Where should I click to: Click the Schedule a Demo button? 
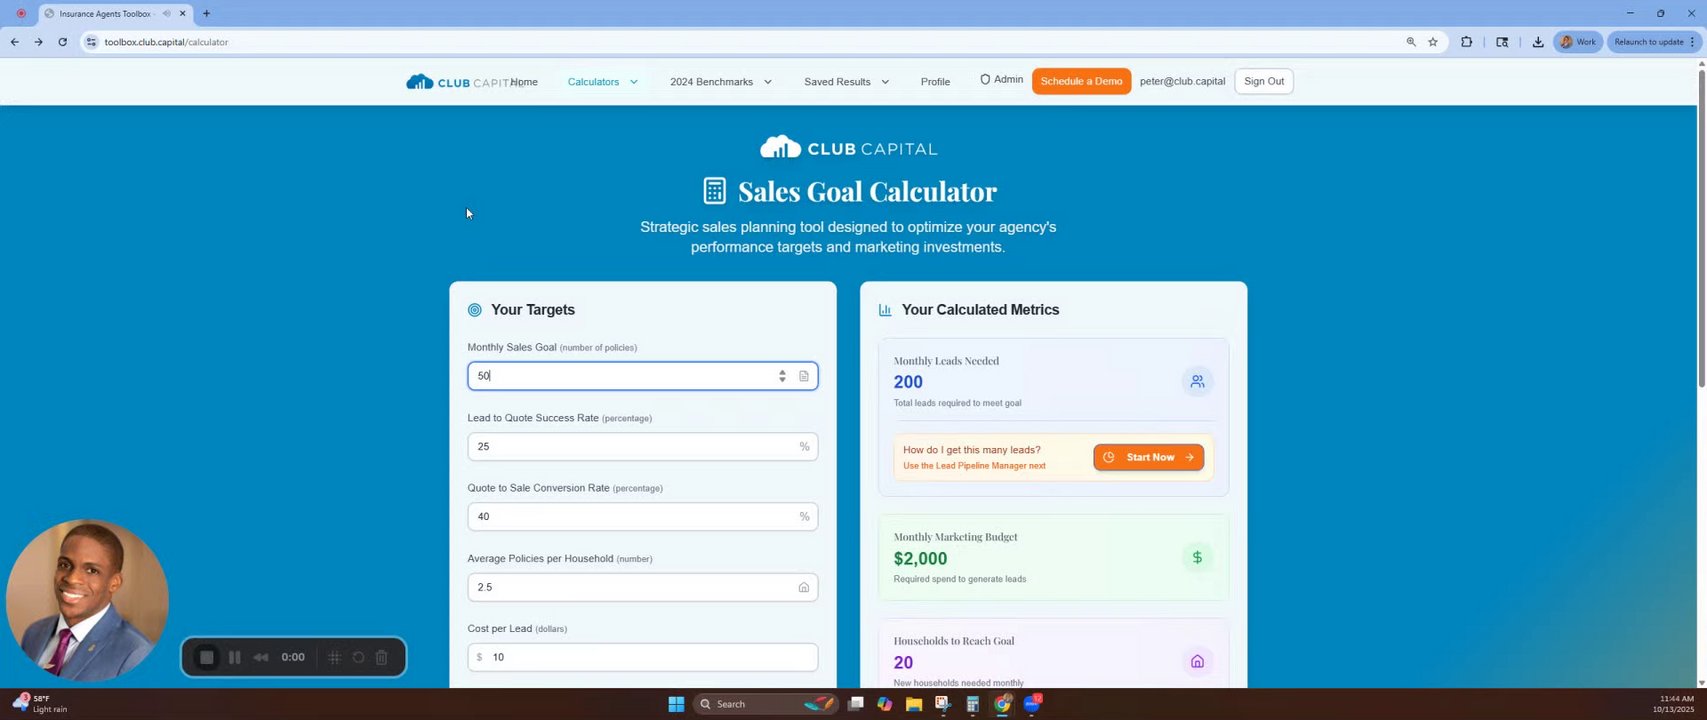click(x=1081, y=81)
